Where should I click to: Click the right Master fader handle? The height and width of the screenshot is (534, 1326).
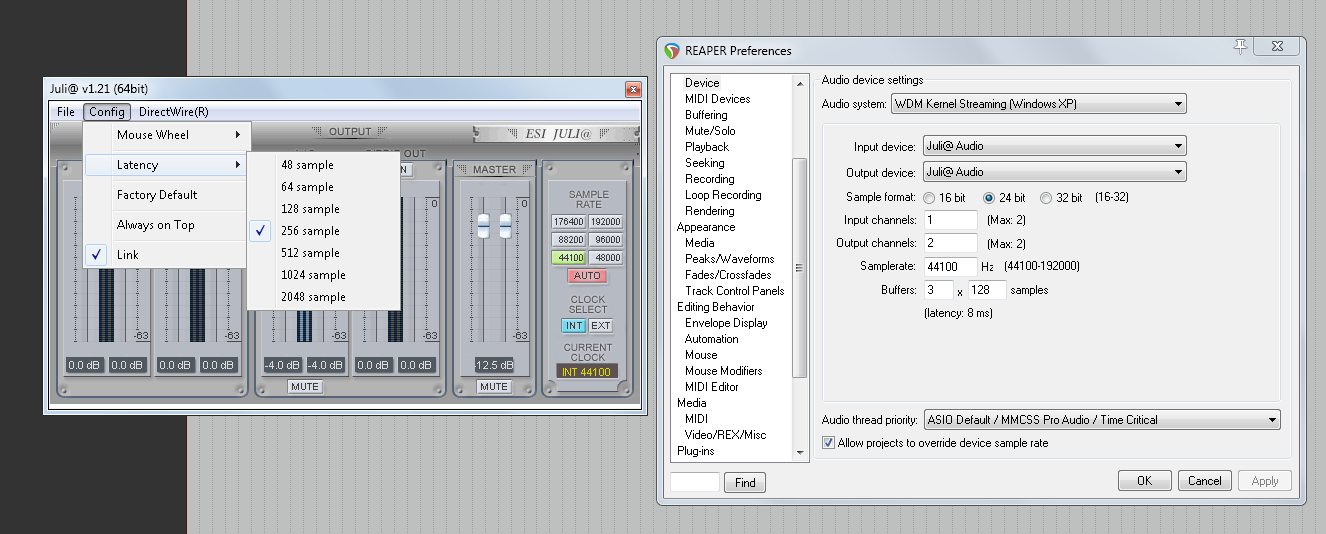click(505, 225)
